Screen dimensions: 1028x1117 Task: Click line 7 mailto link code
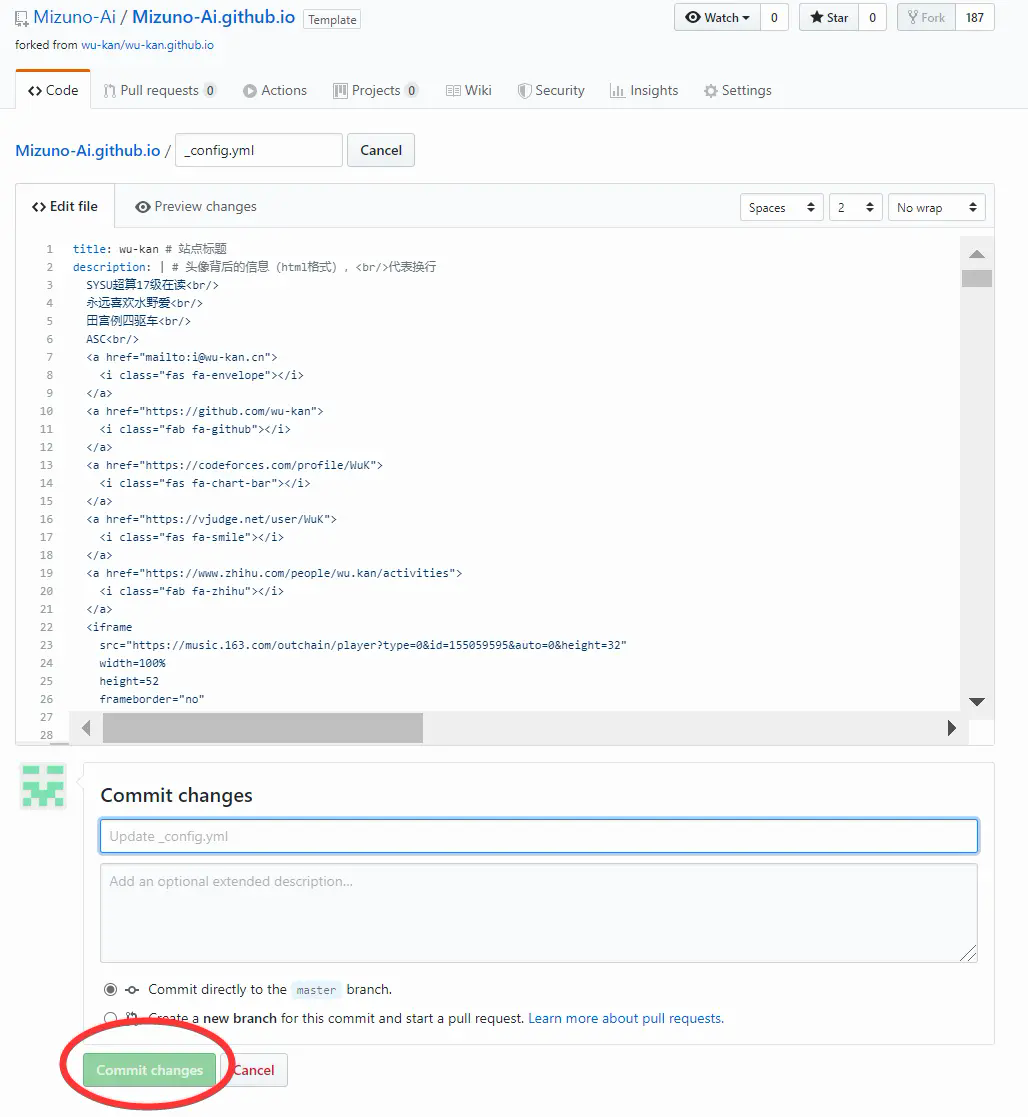point(182,357)
